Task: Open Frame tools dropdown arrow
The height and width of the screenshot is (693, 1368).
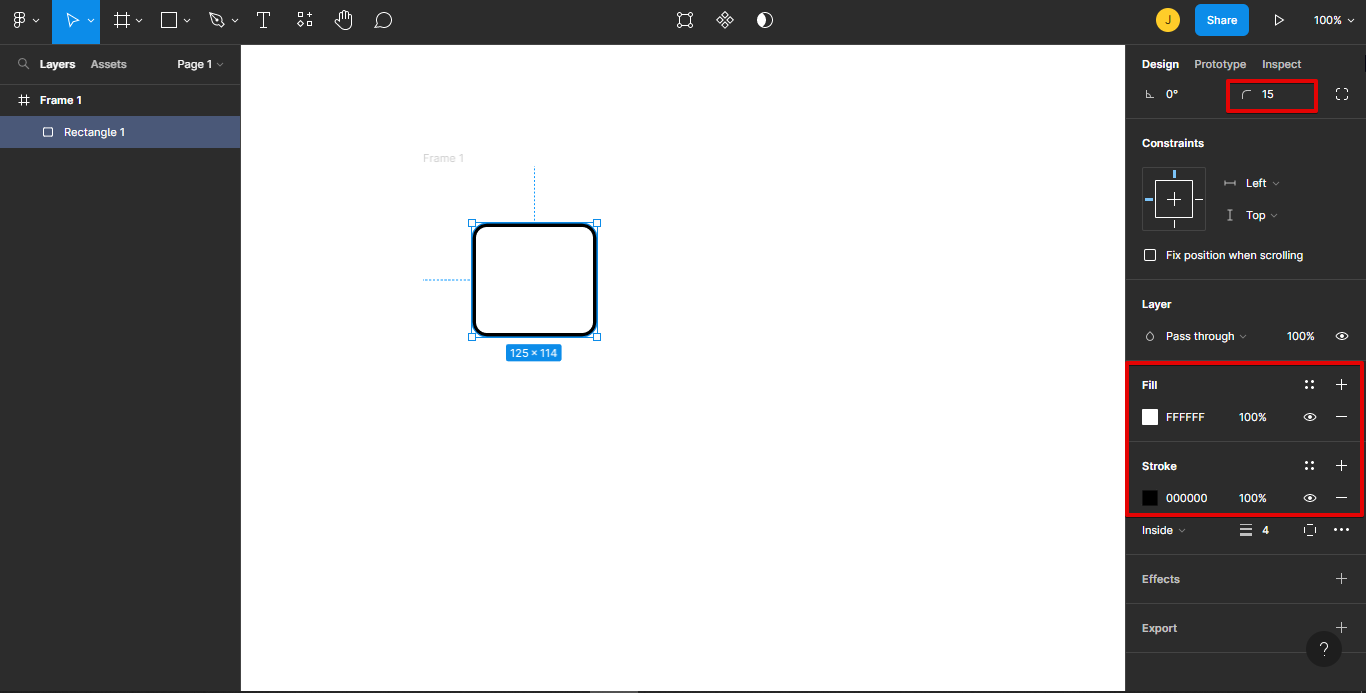Action: [x=139, y=20]
